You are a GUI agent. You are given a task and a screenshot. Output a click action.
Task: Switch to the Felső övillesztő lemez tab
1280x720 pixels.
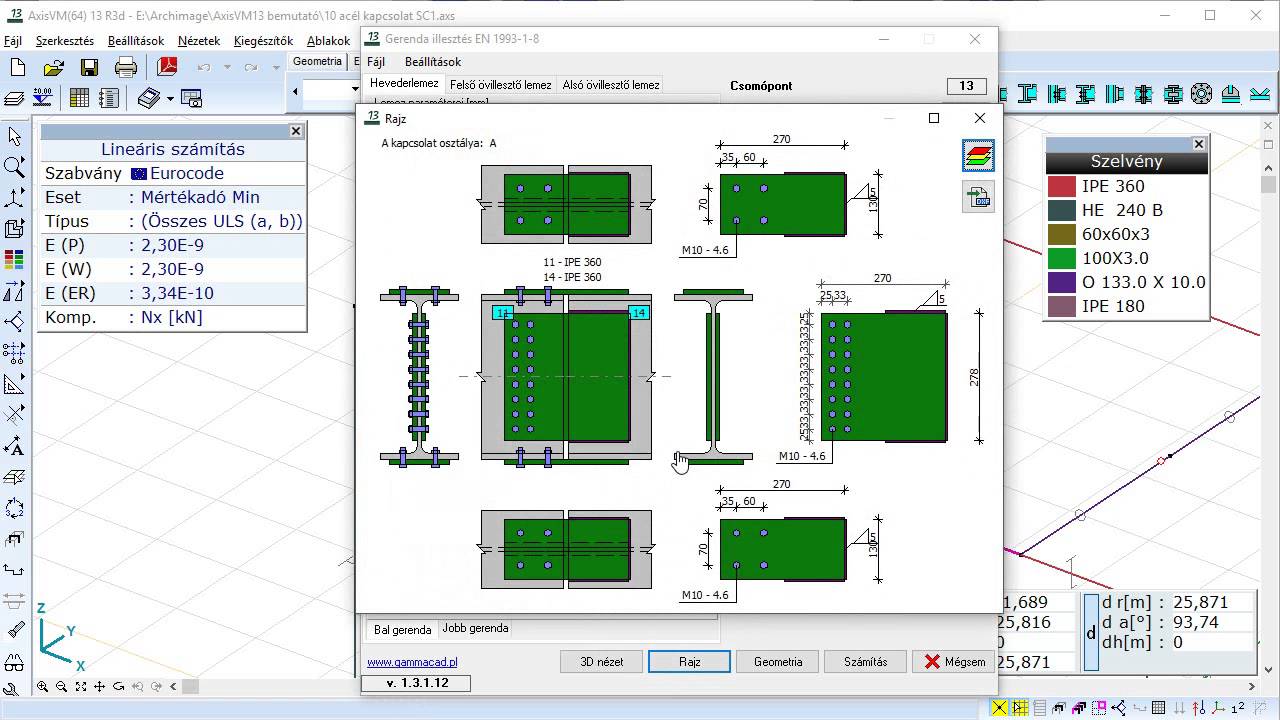501,85
